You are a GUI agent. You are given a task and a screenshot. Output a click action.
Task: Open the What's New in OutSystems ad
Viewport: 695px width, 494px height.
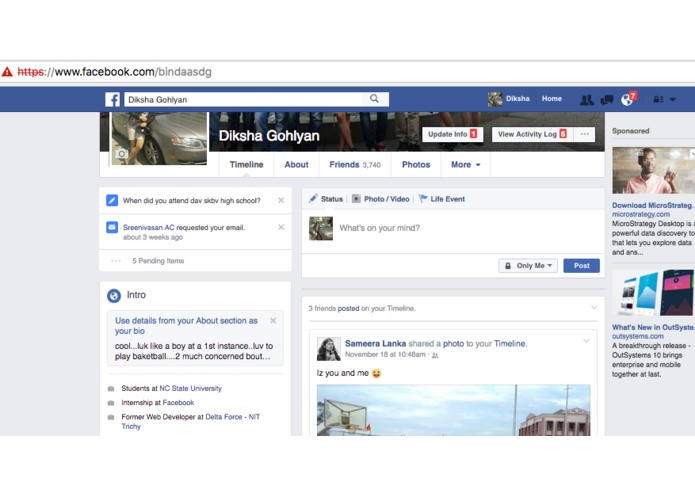[x=653, y=327]
